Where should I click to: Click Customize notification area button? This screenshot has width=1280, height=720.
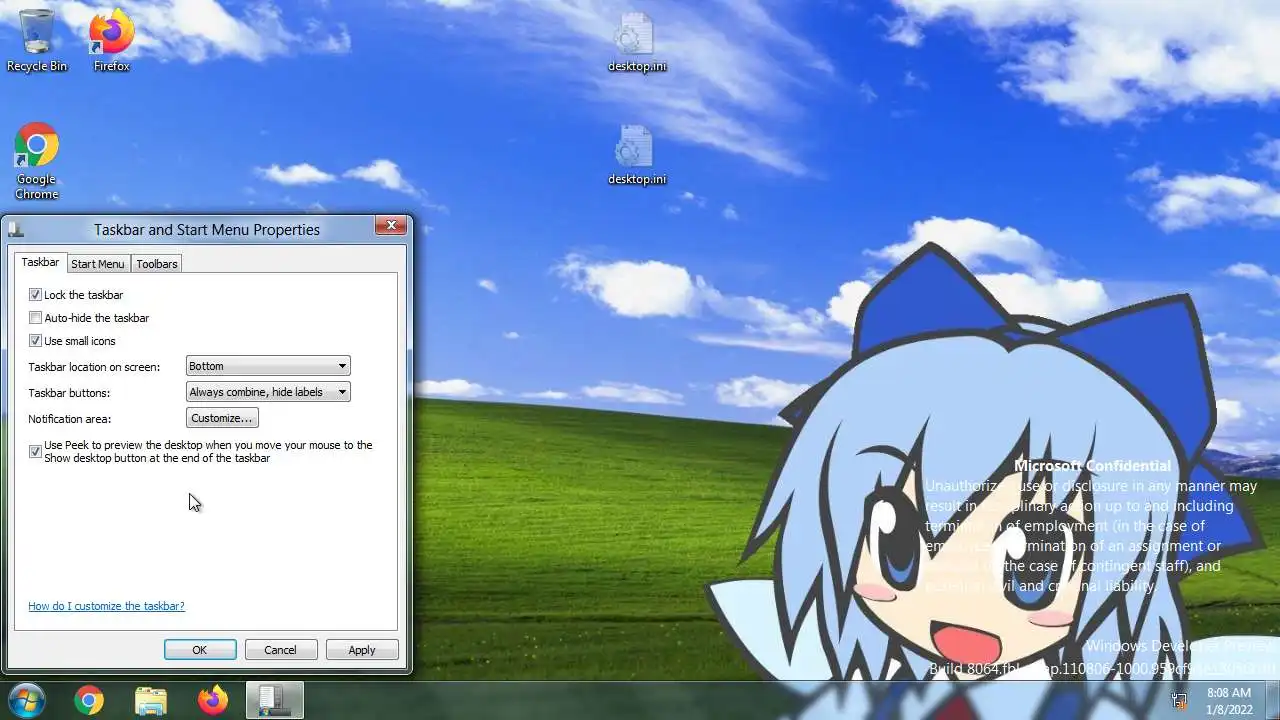222,418
